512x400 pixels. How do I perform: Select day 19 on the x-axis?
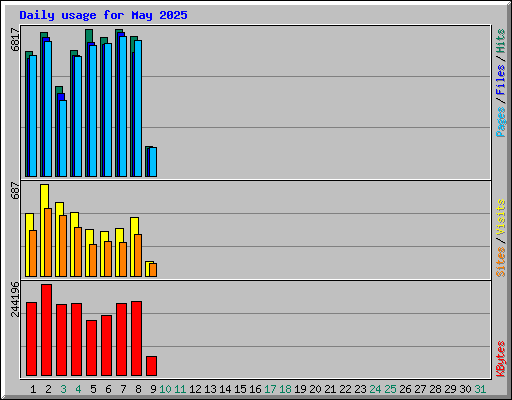(300, 389)
